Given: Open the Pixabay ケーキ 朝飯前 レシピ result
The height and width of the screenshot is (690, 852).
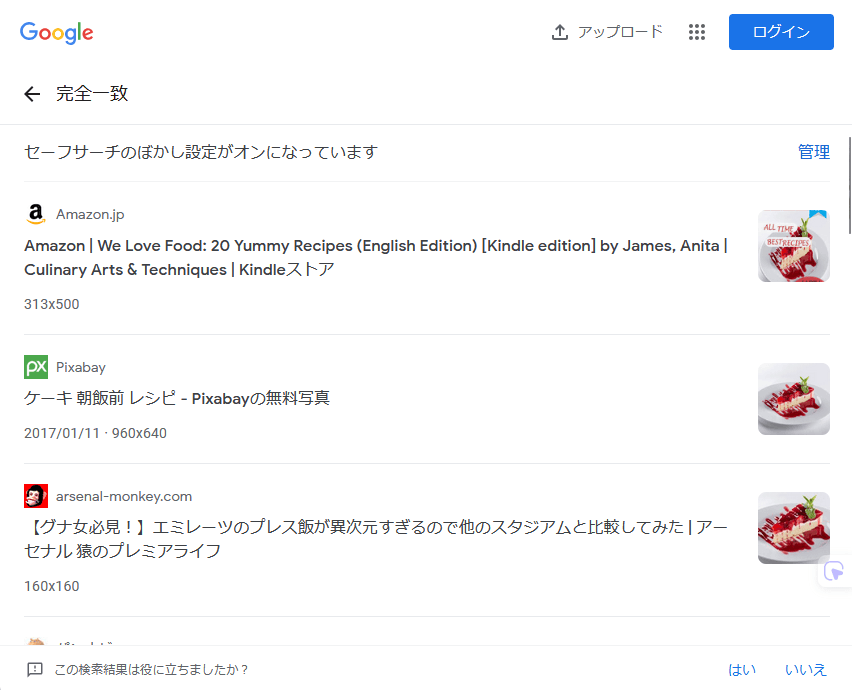Looking at the screenshot, I should tap(177, 398).
